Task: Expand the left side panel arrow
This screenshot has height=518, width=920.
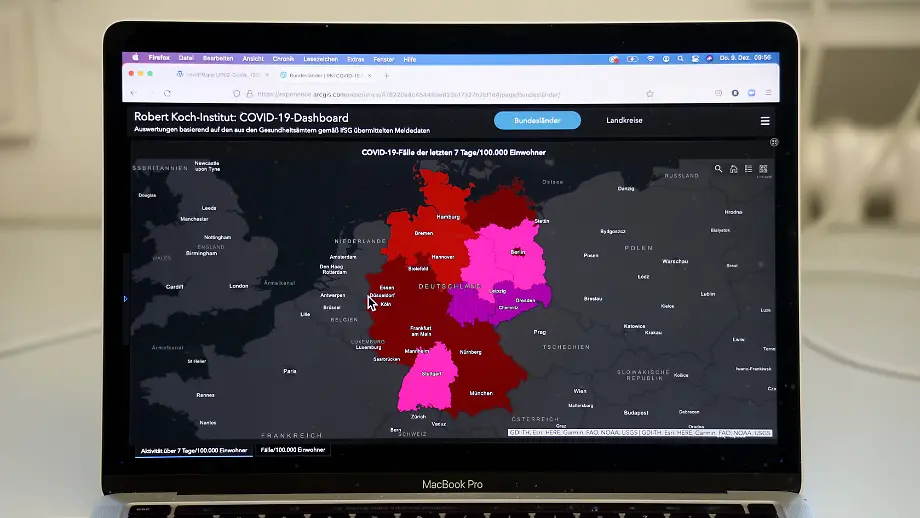Action: coord(125,298)
